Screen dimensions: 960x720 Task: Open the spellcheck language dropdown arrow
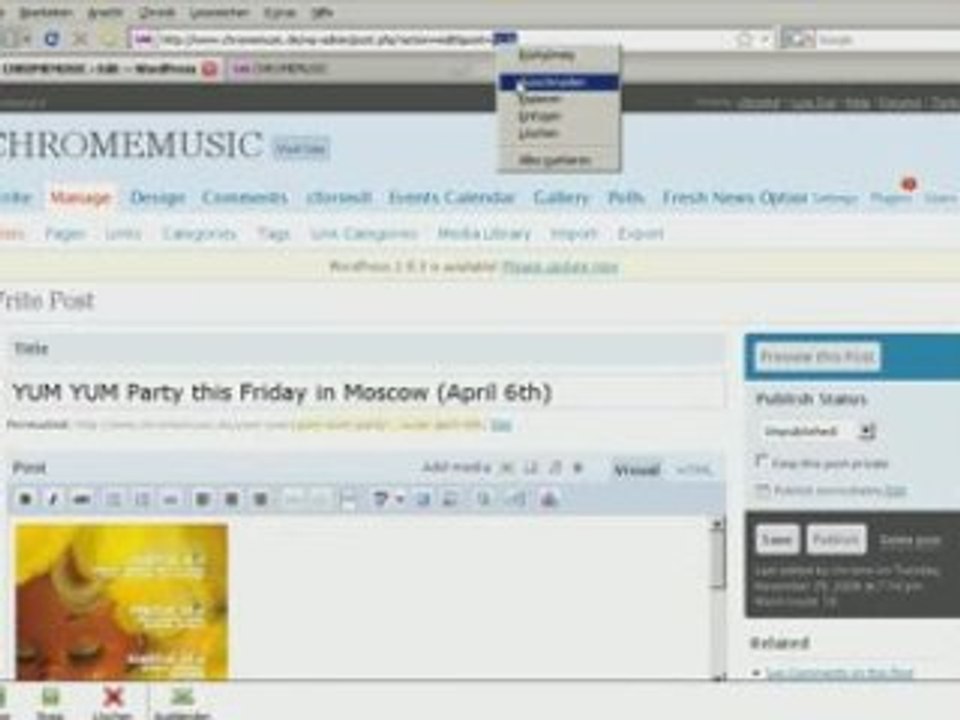[x=400, y=500]
